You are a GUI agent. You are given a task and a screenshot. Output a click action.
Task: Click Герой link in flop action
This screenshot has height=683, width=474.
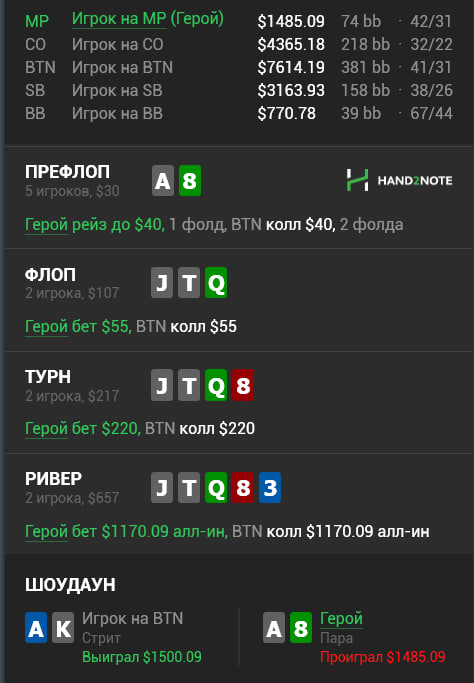(x=46, y=327)
